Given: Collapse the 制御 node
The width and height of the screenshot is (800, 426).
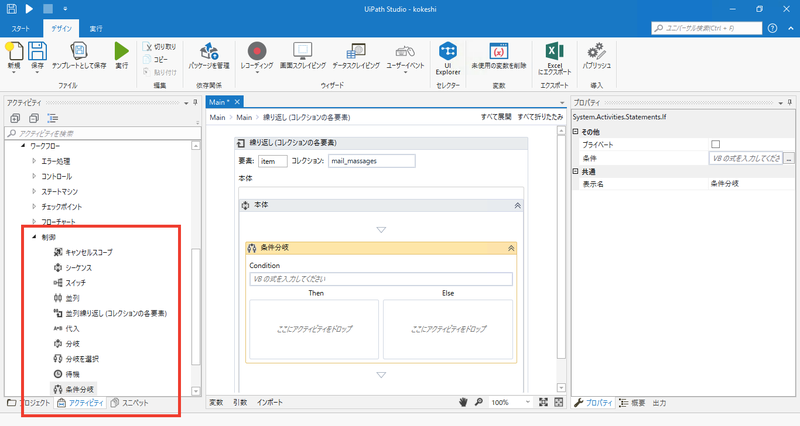Looking at the screenshot, I should (x=34, y=237).
